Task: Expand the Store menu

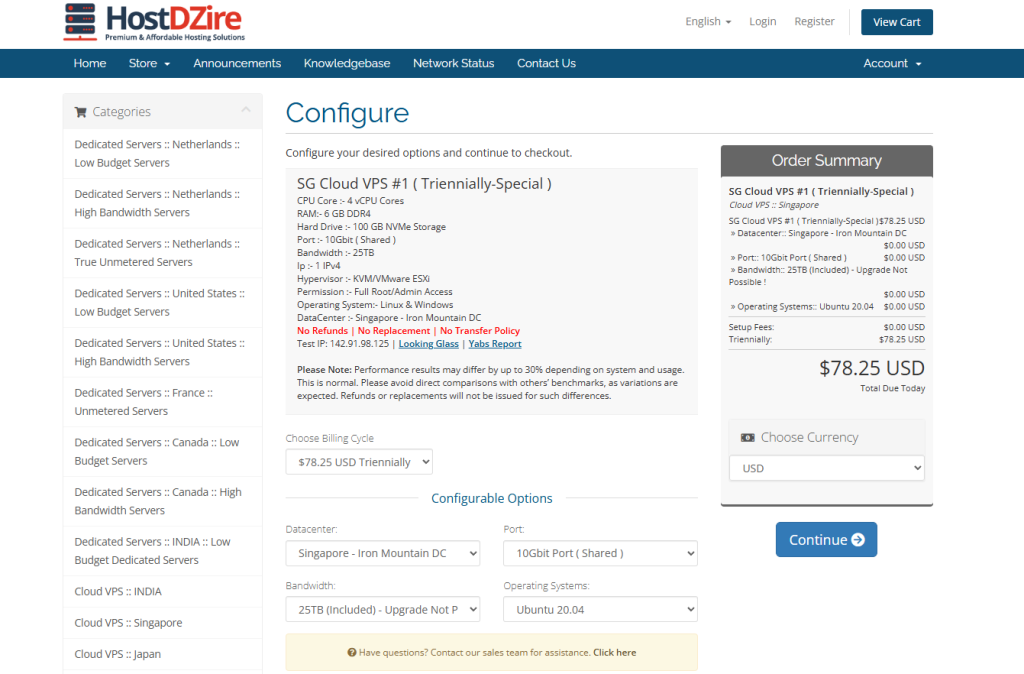Action: 149,63
